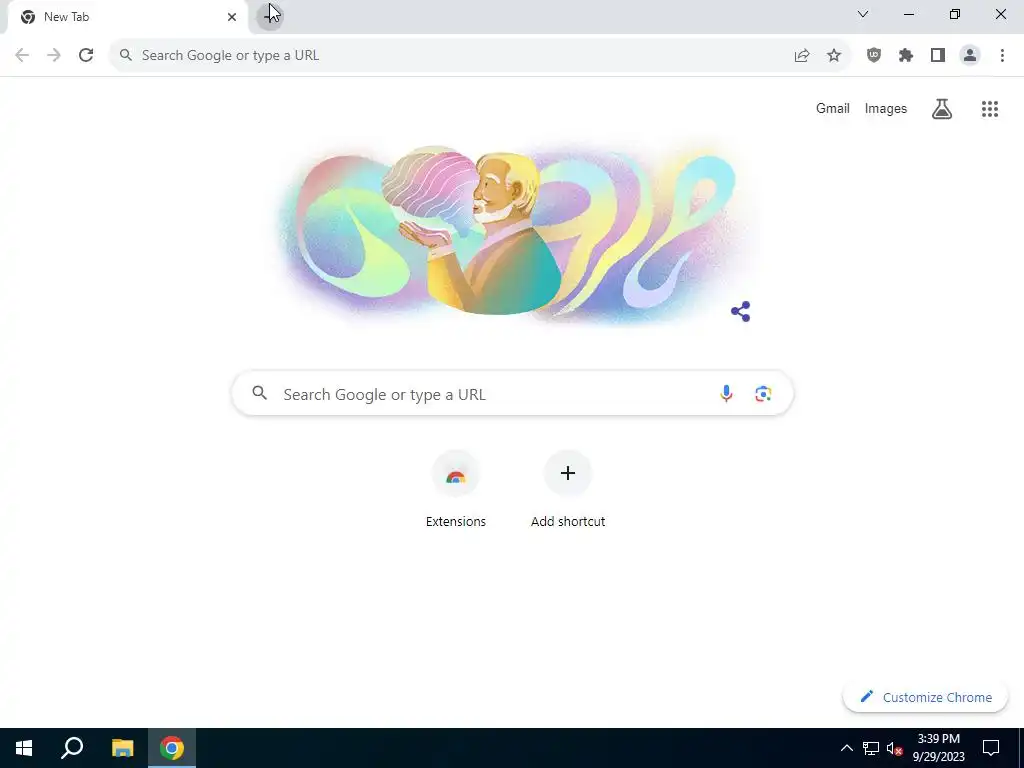Search by voice microphone icon
The width and height of the screenshot is (1024, 768).
click(726, 393)
